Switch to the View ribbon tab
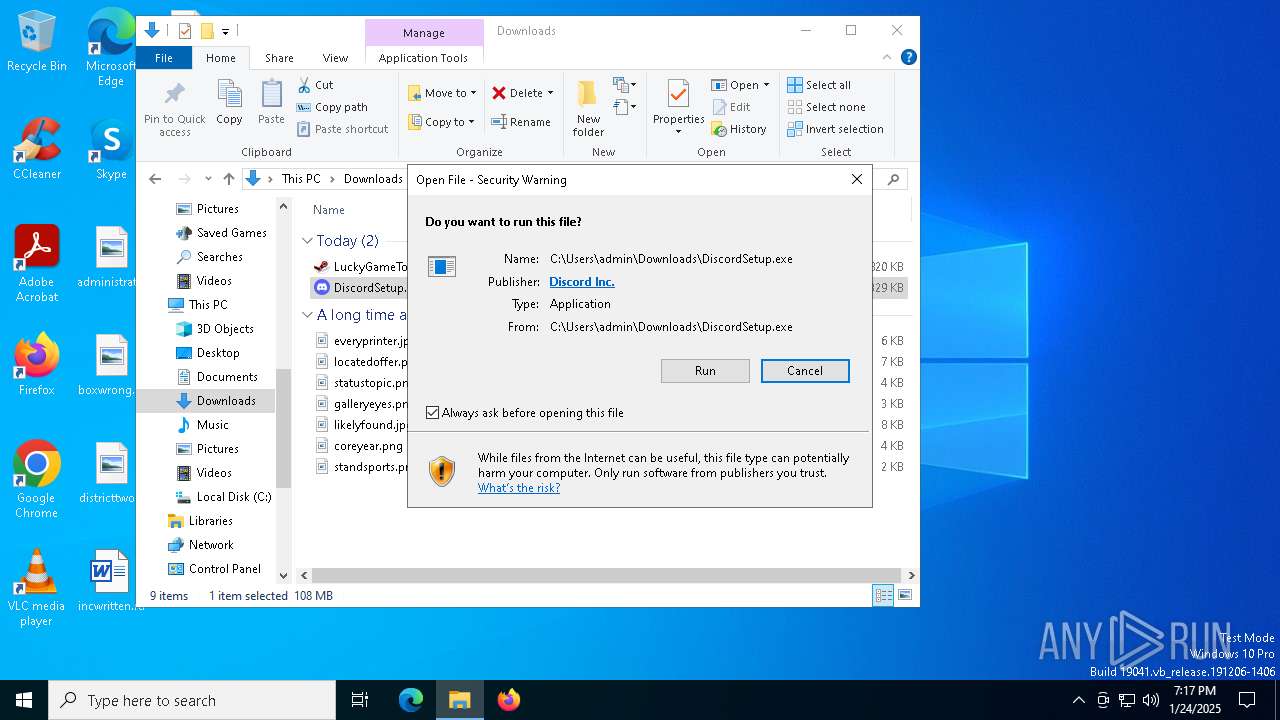Image resolution: width=1280 pixels, height=720 pixels. click(335, 58)
